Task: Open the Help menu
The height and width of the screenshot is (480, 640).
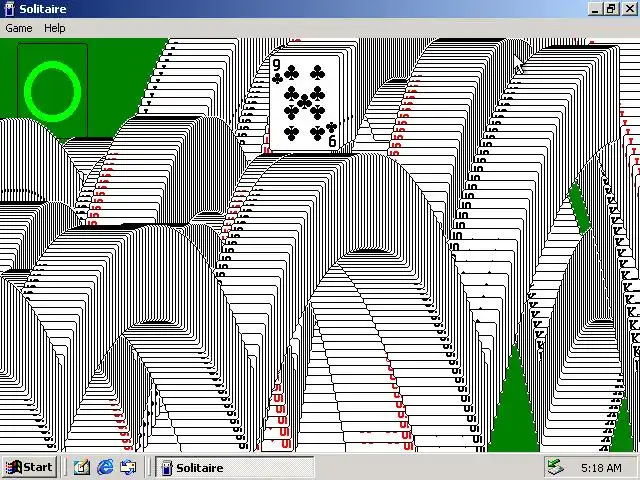Action: point(55,28)
